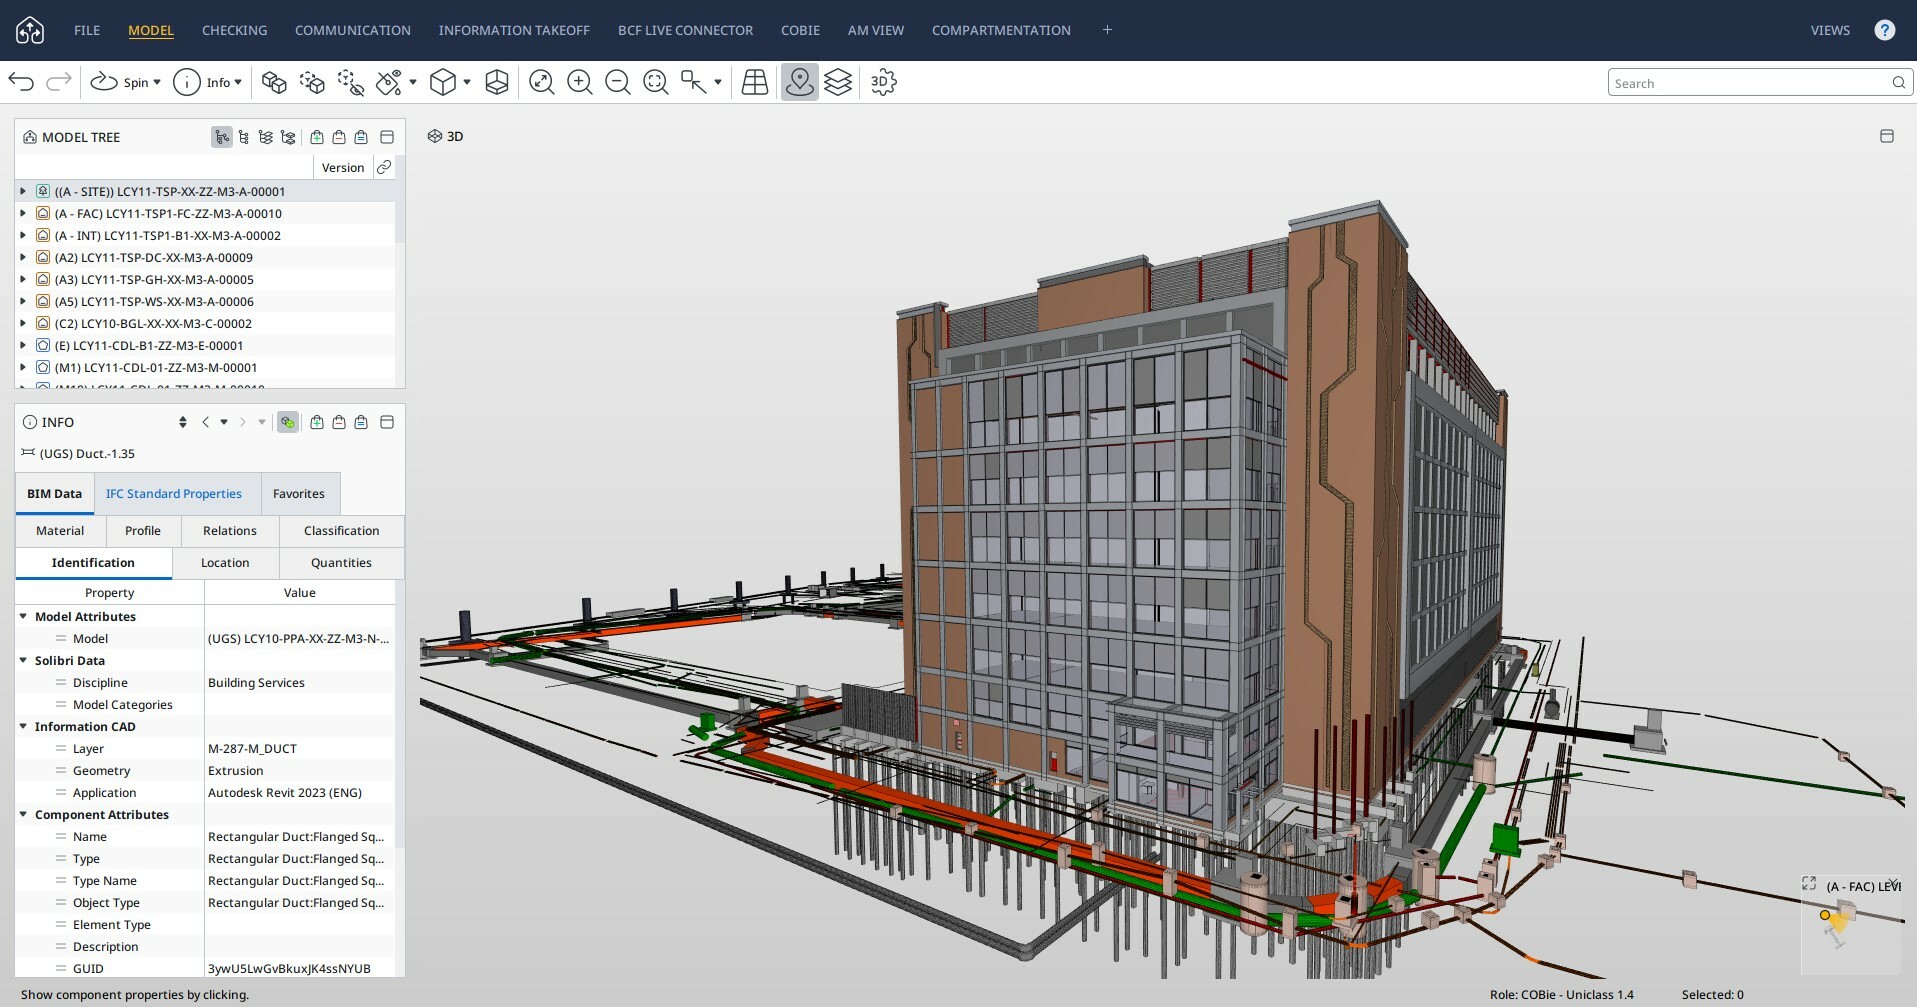
Task: Click the help question mark icon
Action: 1884,30
